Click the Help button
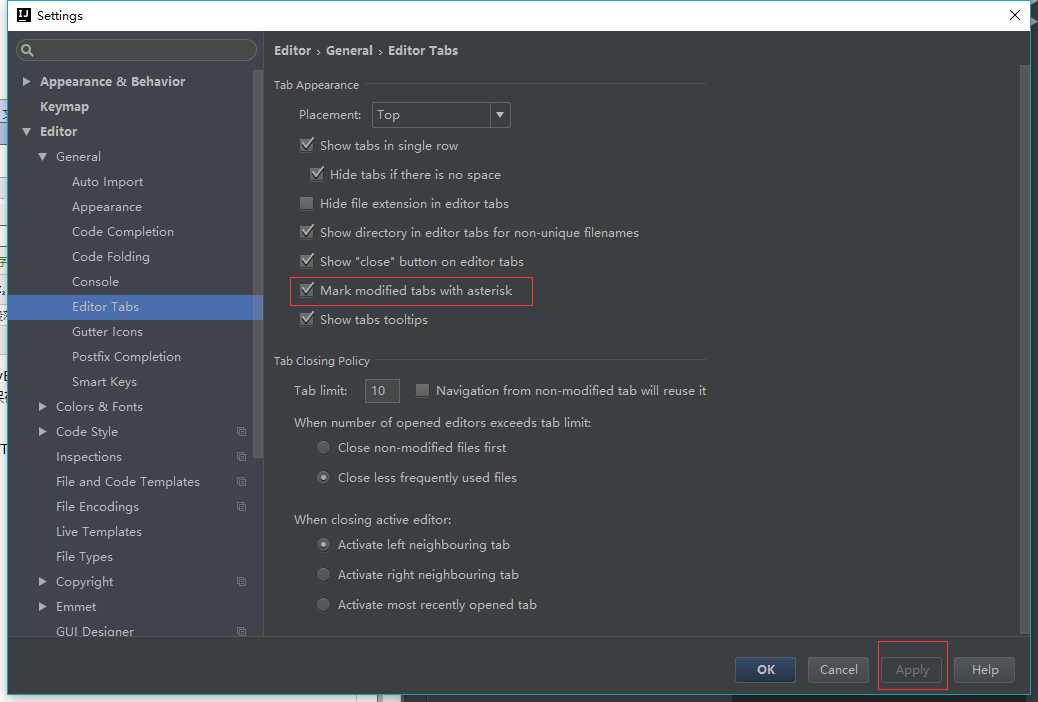 pyautogui.click(x=985, y=670)
